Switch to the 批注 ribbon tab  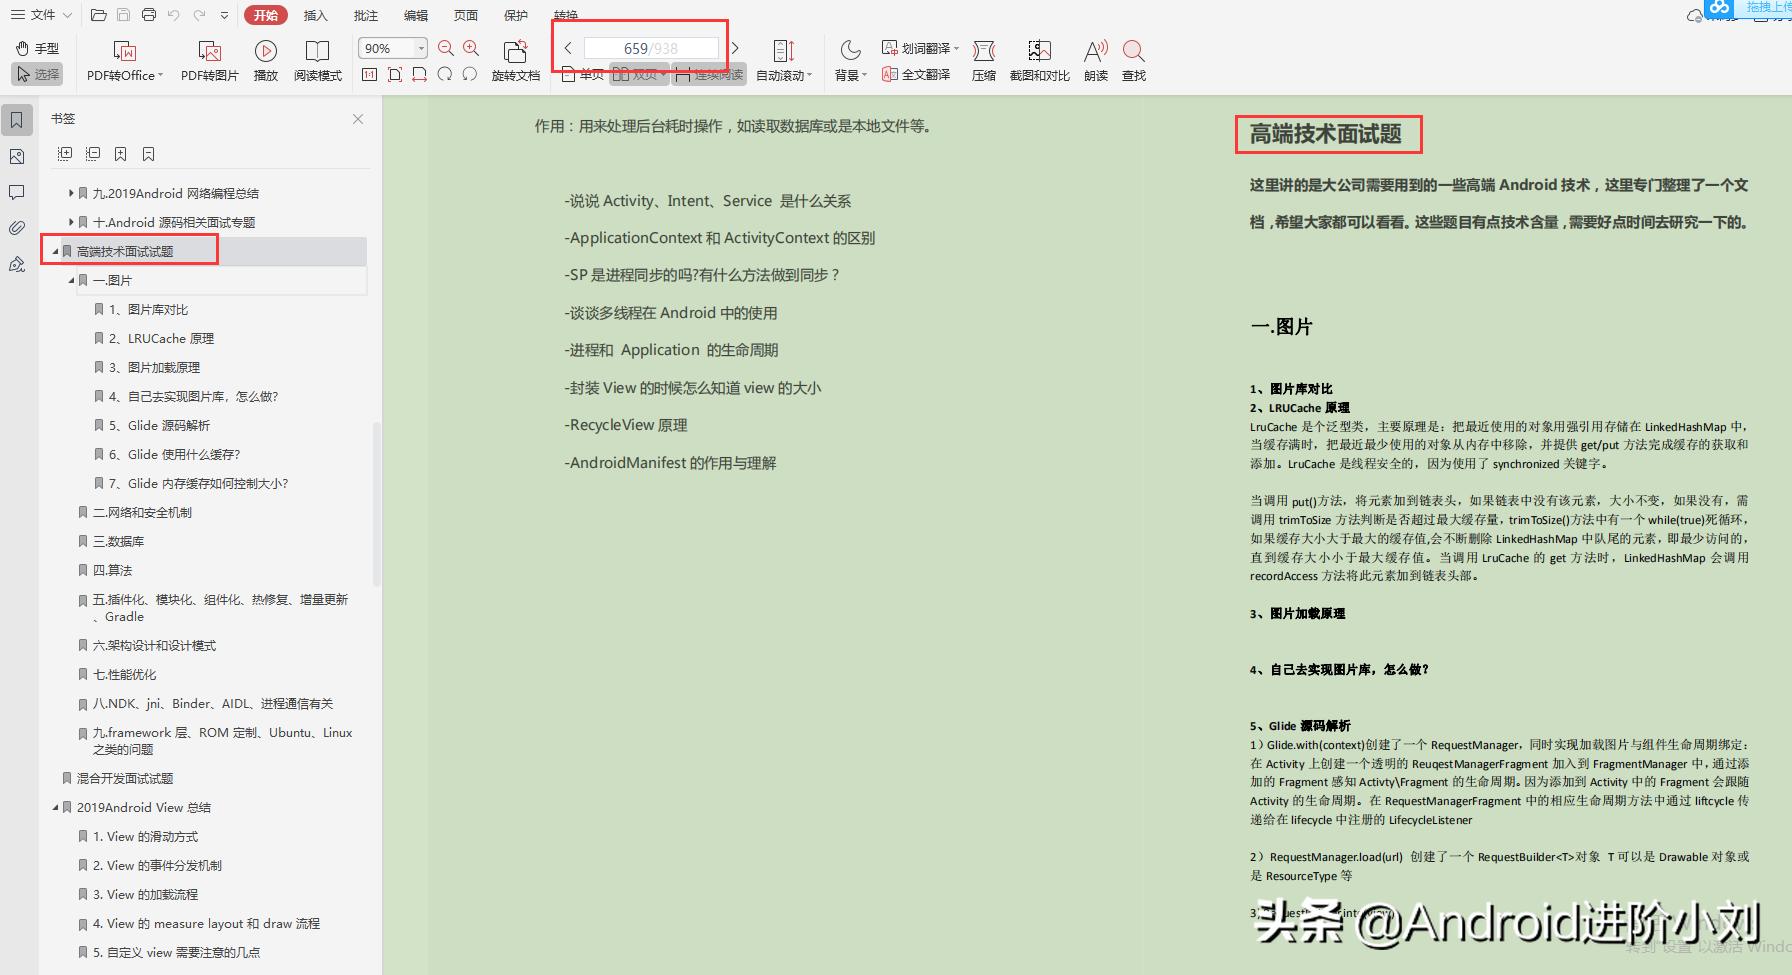point(365,15)
